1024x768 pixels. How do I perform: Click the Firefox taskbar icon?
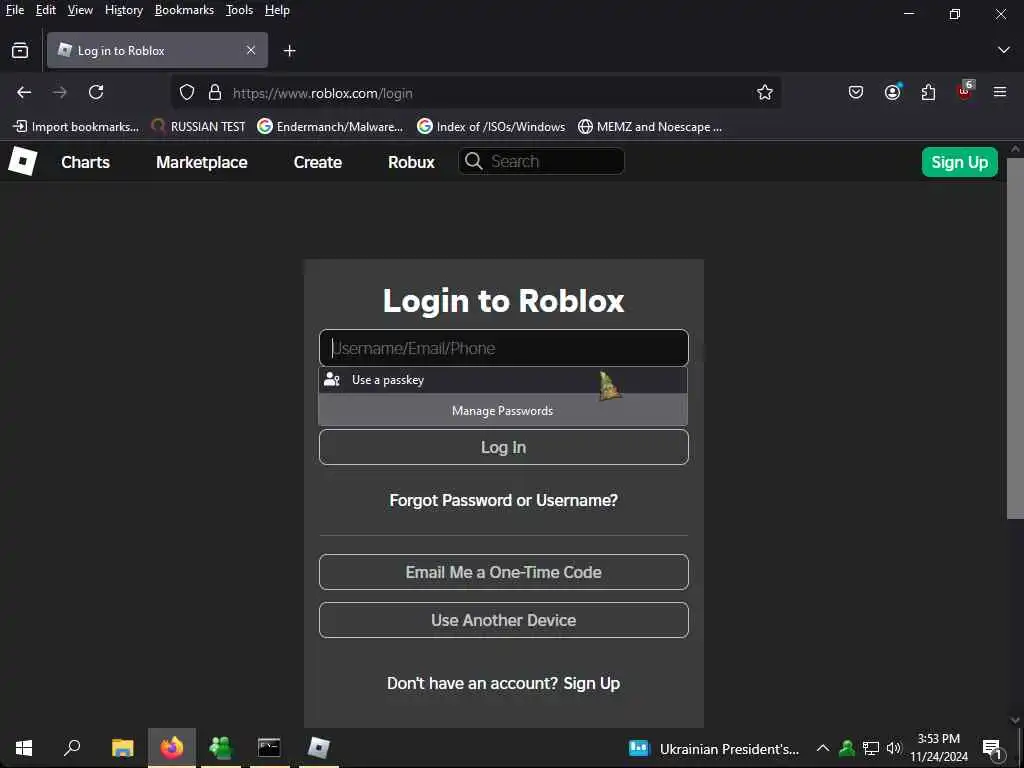click(172, 748)
